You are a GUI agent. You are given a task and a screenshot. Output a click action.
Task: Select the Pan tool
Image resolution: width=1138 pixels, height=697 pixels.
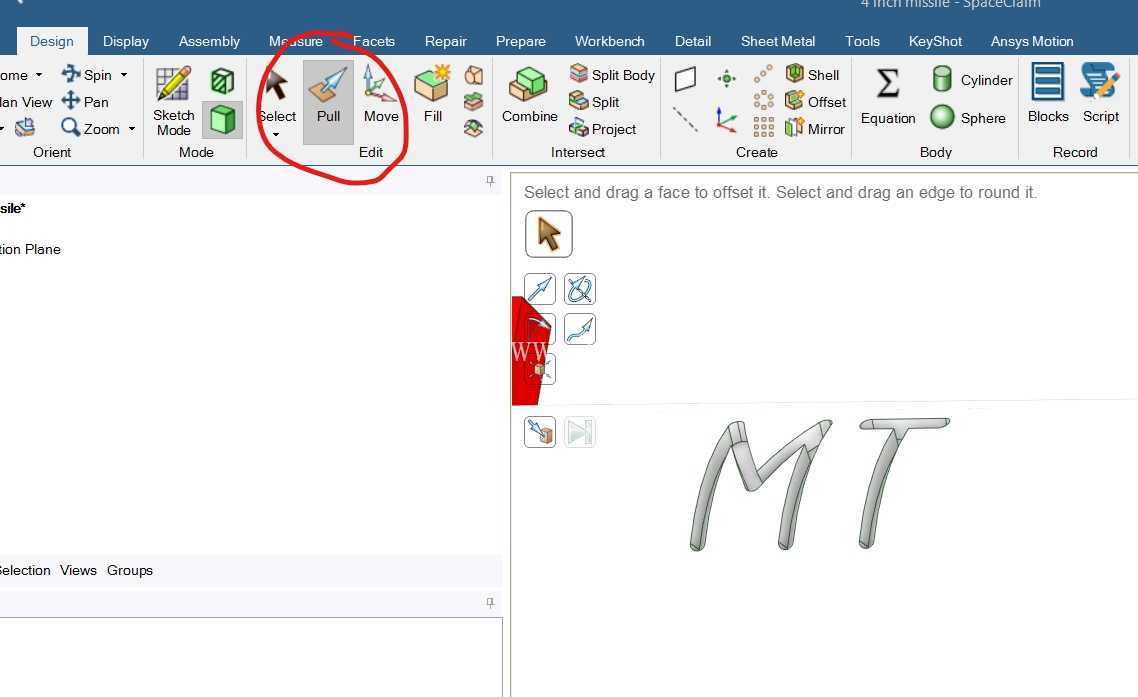click(x=86, y=102)
